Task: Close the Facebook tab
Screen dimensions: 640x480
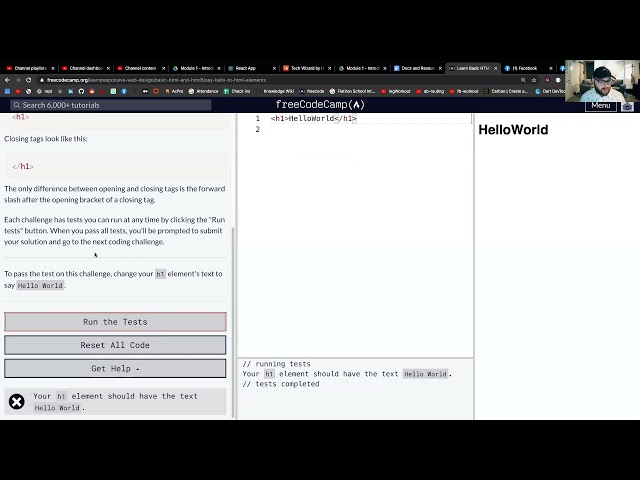Action: tap(551, 69)
